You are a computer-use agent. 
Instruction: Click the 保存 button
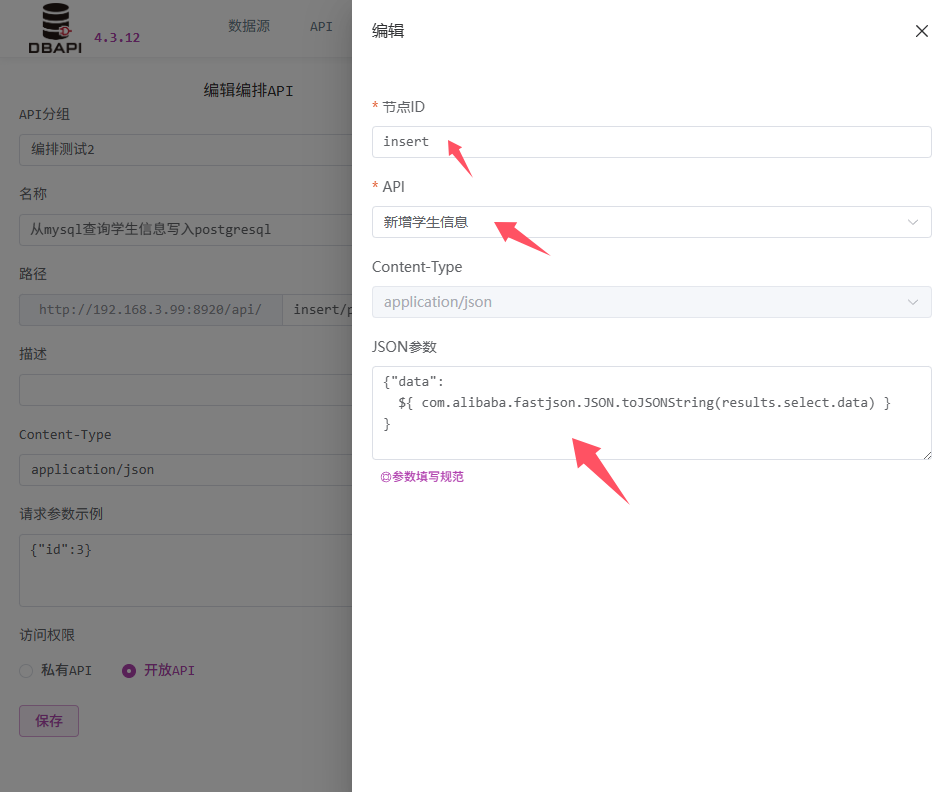pyautogui.click(x=49, y=721)
